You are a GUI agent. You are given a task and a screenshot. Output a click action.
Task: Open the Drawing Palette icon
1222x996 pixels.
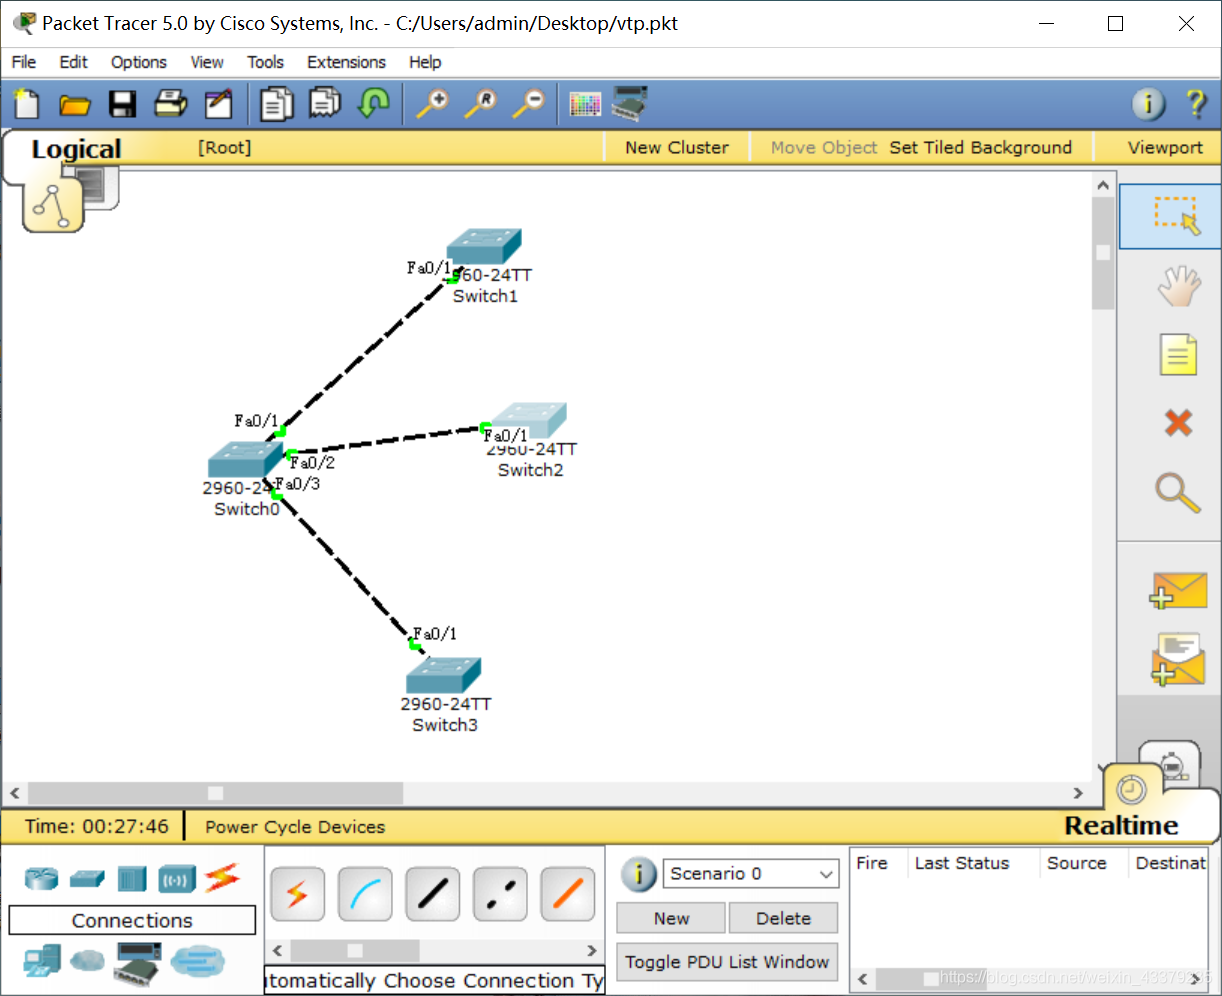[x=585, y=104]
